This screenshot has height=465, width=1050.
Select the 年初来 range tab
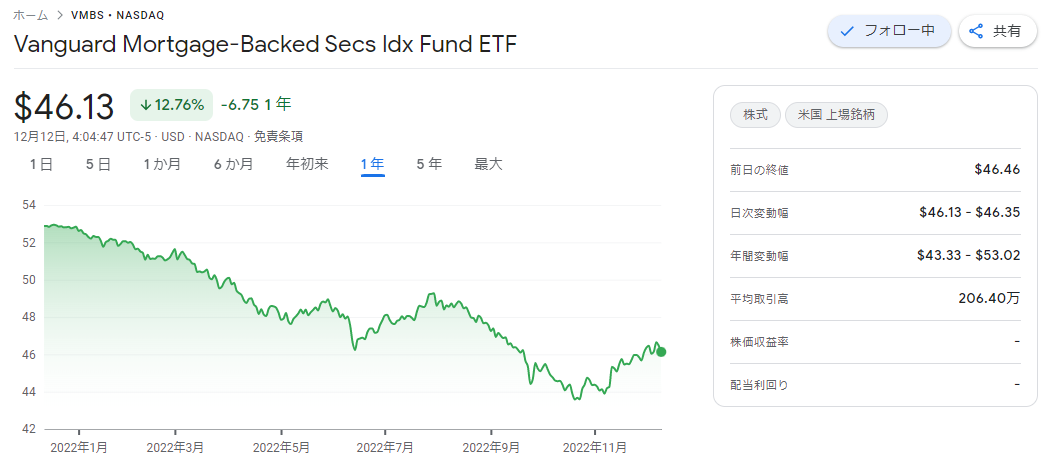tap(307, 164)
